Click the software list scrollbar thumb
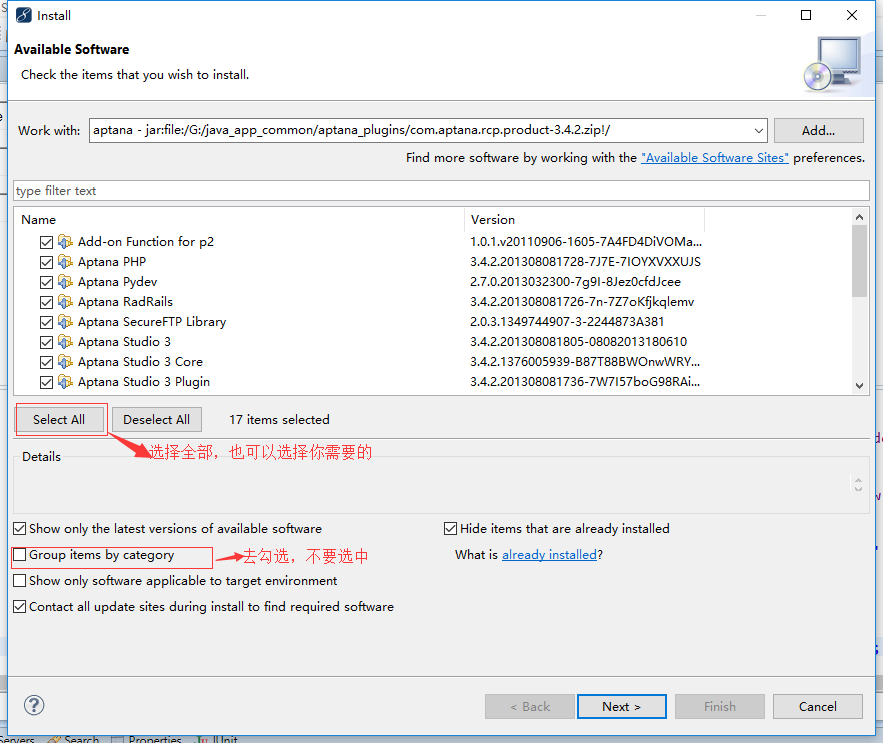 (x=859, y=261)
